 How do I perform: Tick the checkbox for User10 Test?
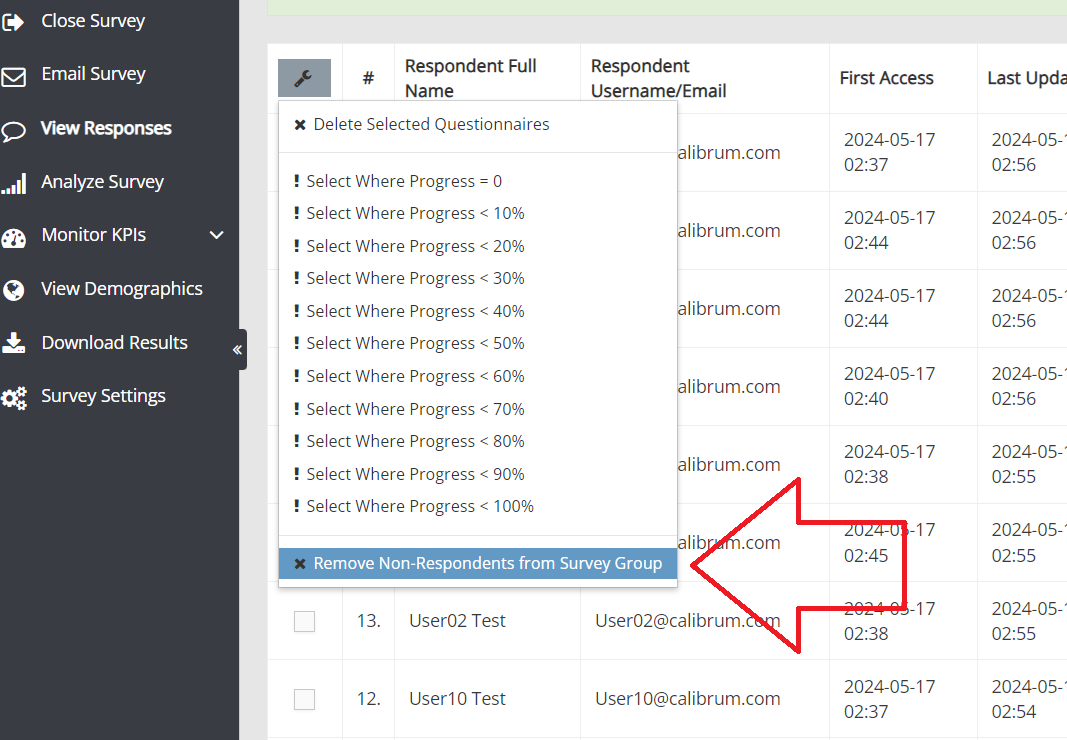304,699
